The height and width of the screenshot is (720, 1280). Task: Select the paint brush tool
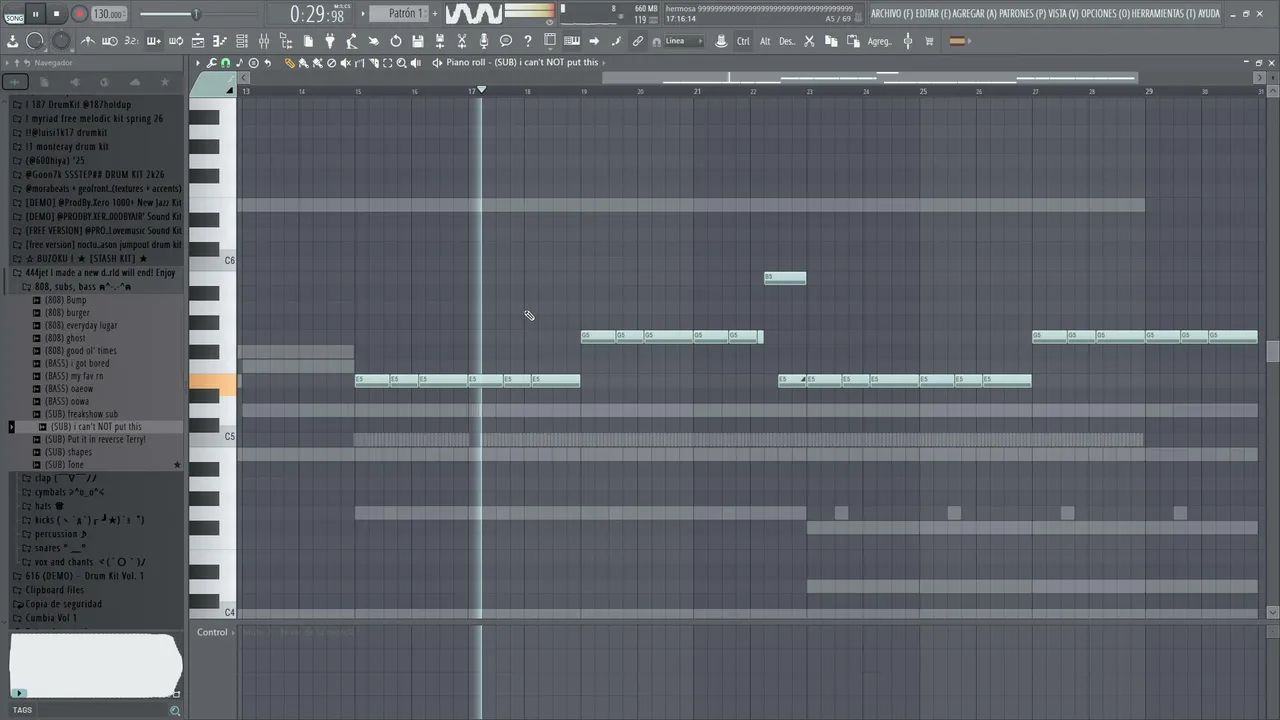tap(304, 62)
